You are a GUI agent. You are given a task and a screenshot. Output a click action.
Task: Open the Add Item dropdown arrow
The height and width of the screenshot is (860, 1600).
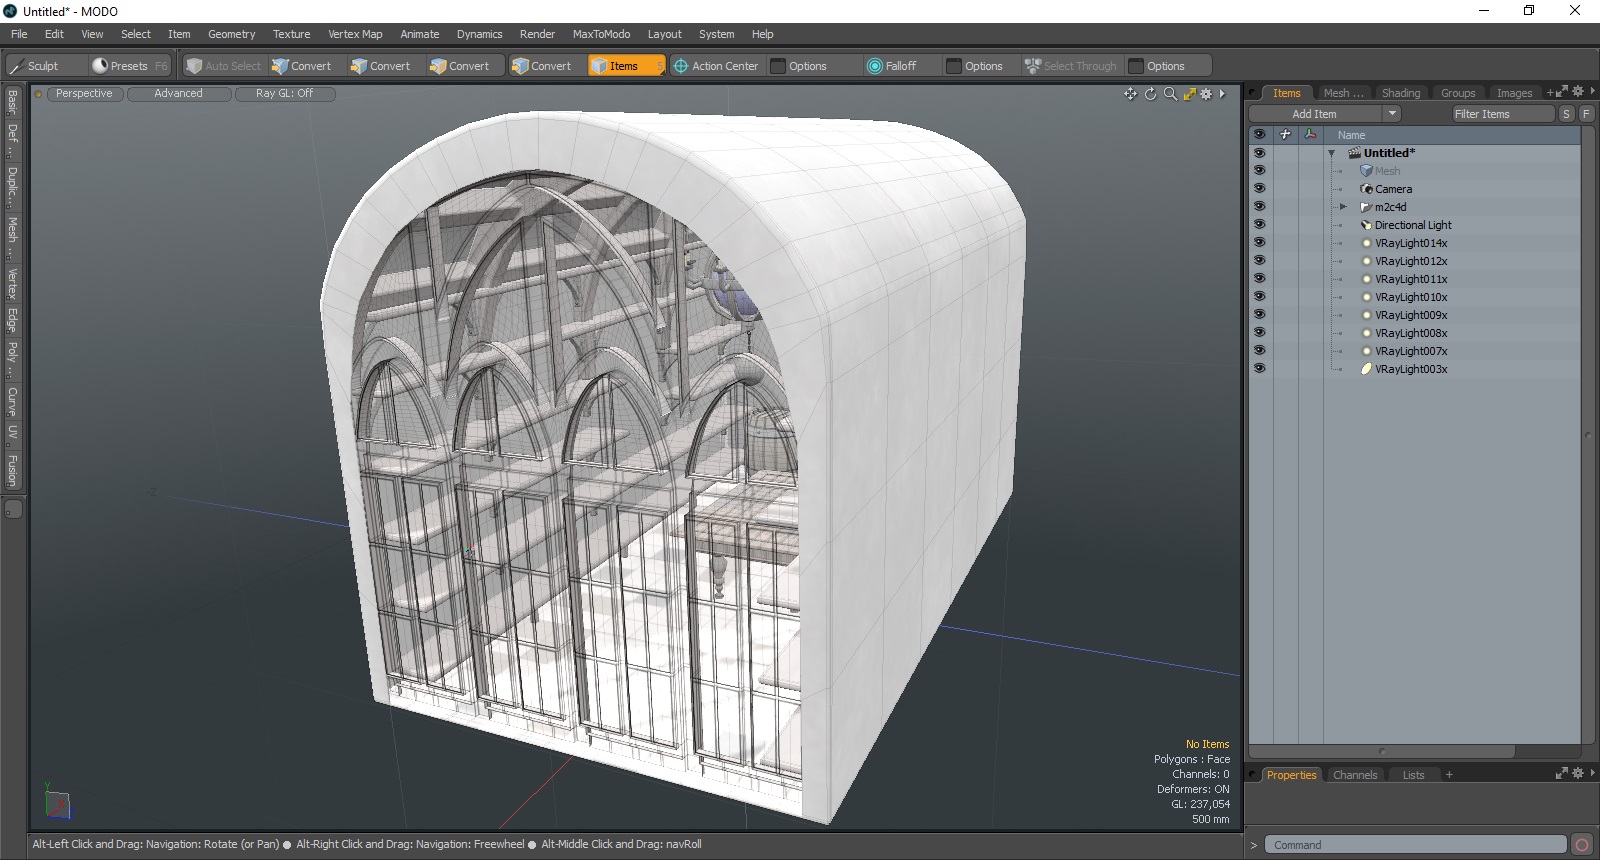point(1393,114)
